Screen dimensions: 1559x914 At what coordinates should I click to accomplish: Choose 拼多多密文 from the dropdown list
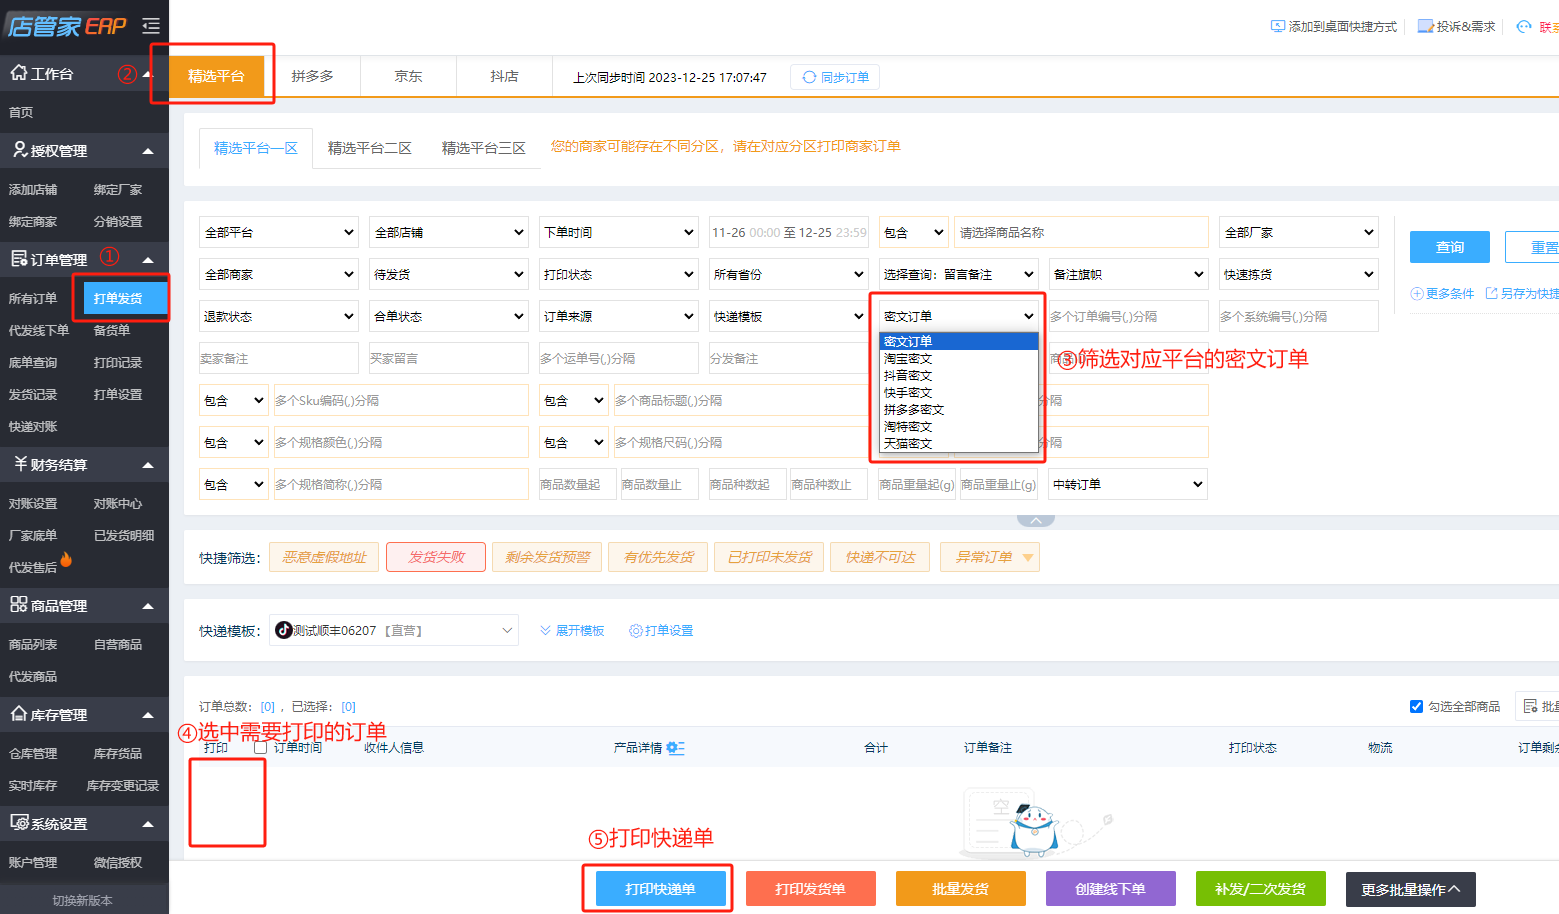pyautogui.click(x=958, y=409)
